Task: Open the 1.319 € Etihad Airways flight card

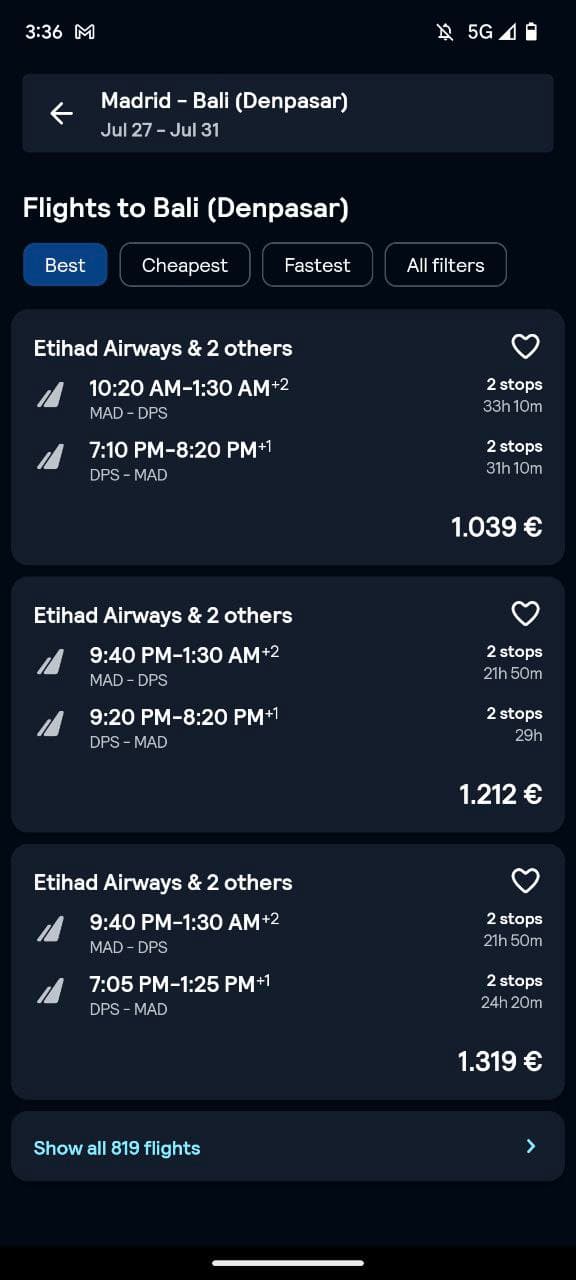Action: tap(288, 972)
